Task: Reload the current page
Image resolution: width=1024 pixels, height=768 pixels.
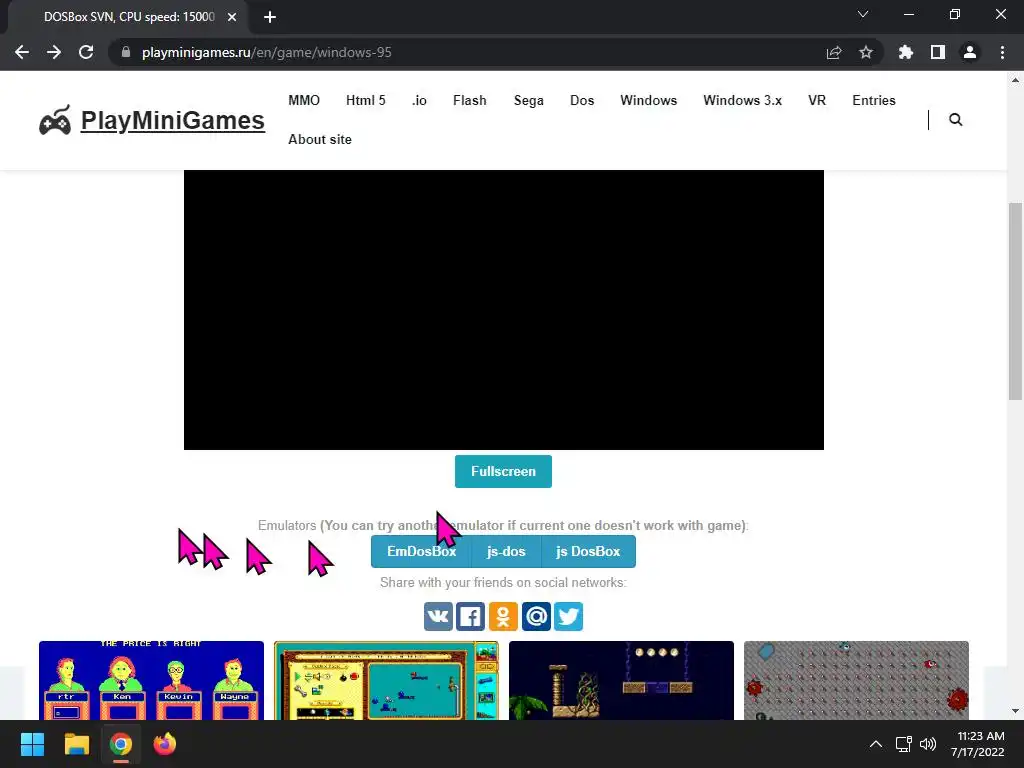Action: [86, 52]
